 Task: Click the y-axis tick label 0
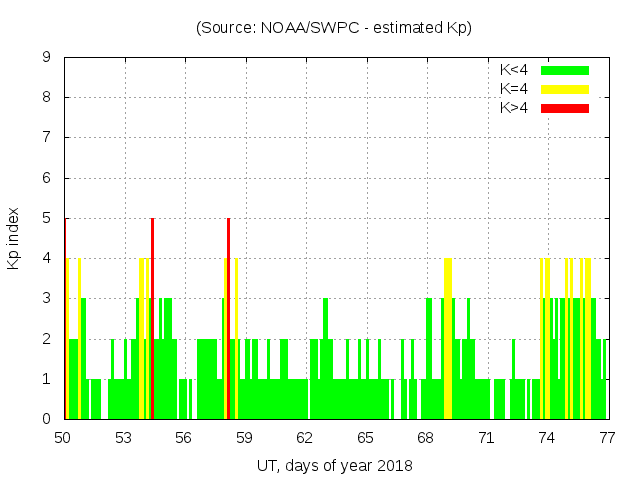(47, 419)
